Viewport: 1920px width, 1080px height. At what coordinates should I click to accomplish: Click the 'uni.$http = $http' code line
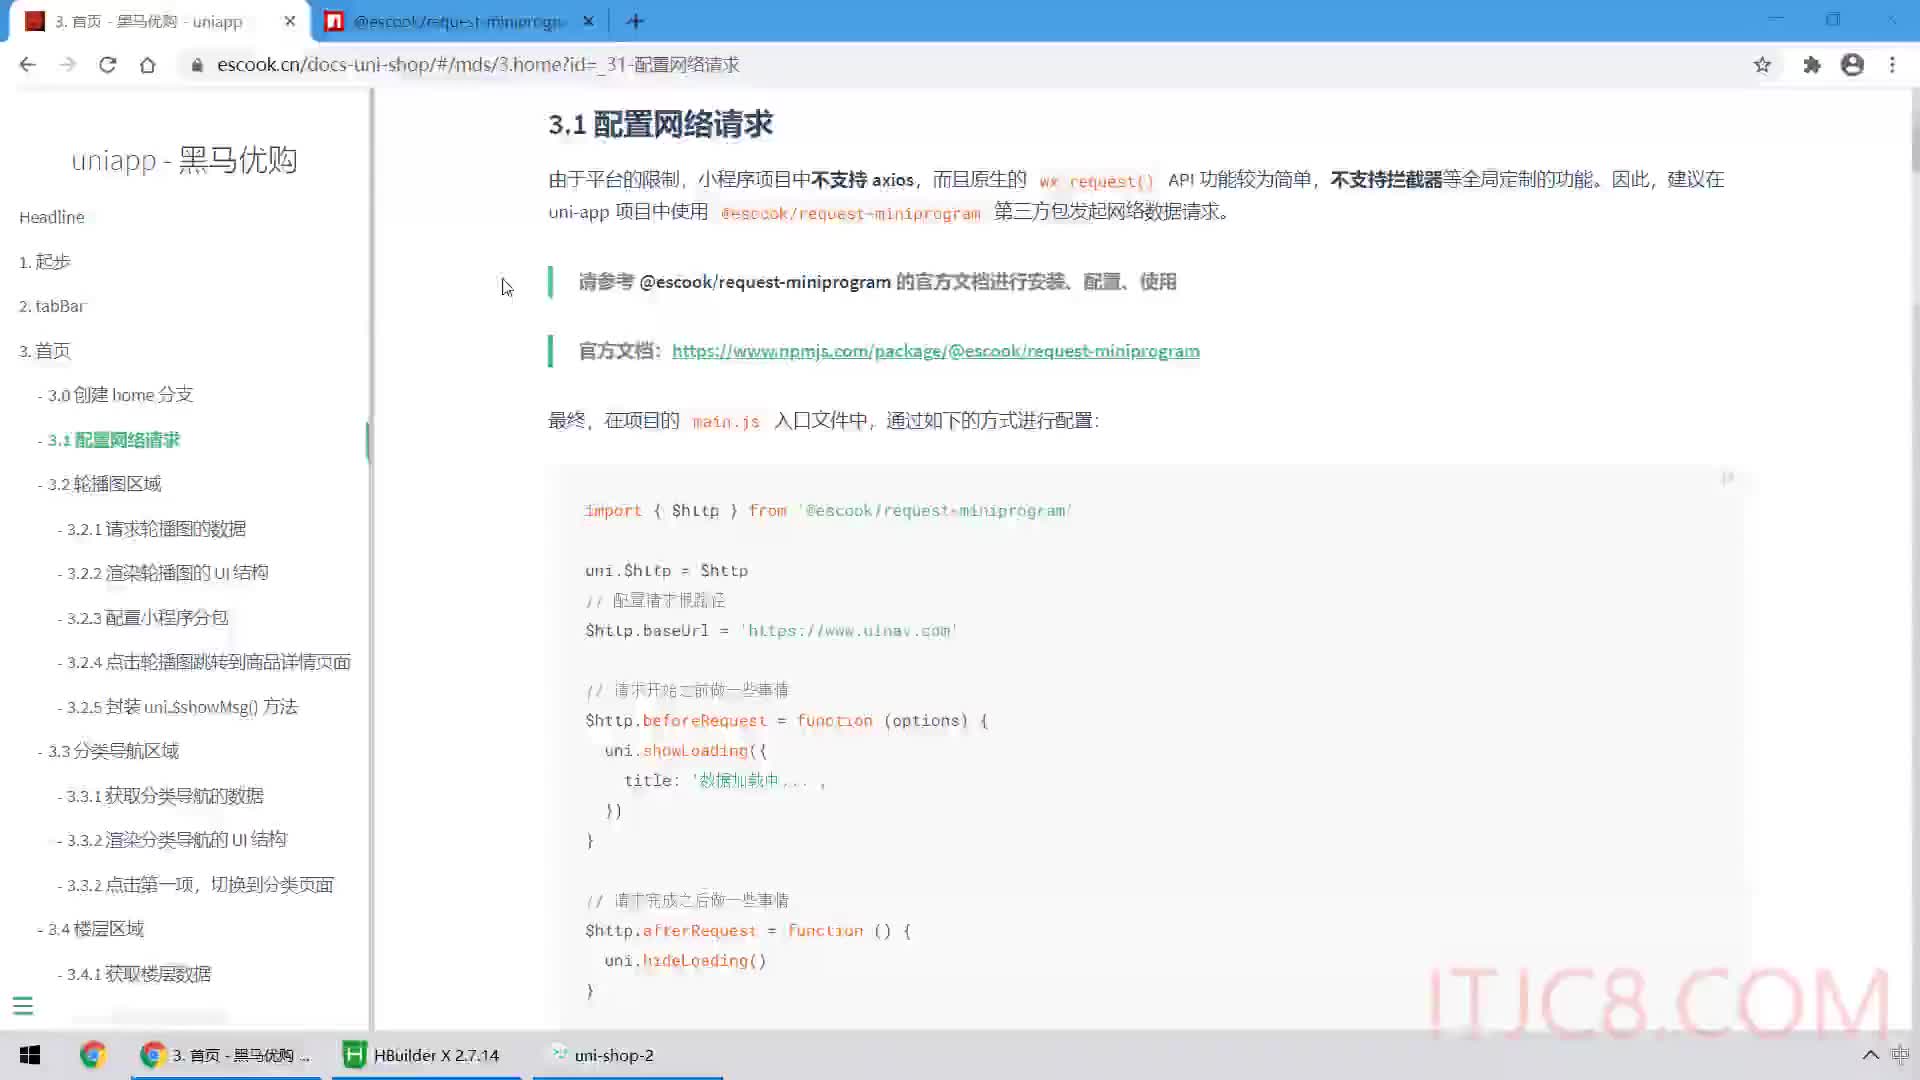click(x=666, y=571)
